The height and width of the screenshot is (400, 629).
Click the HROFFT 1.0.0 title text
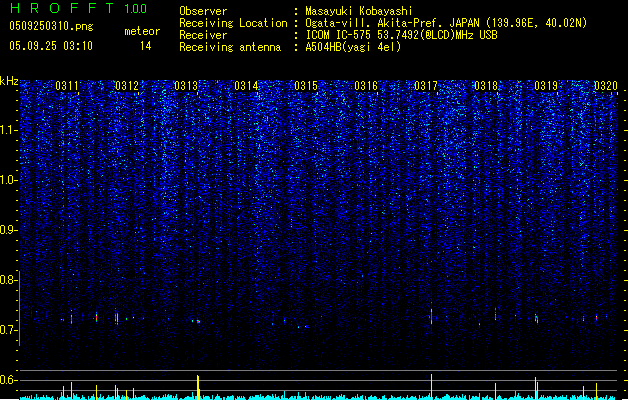tap(78, 8)
